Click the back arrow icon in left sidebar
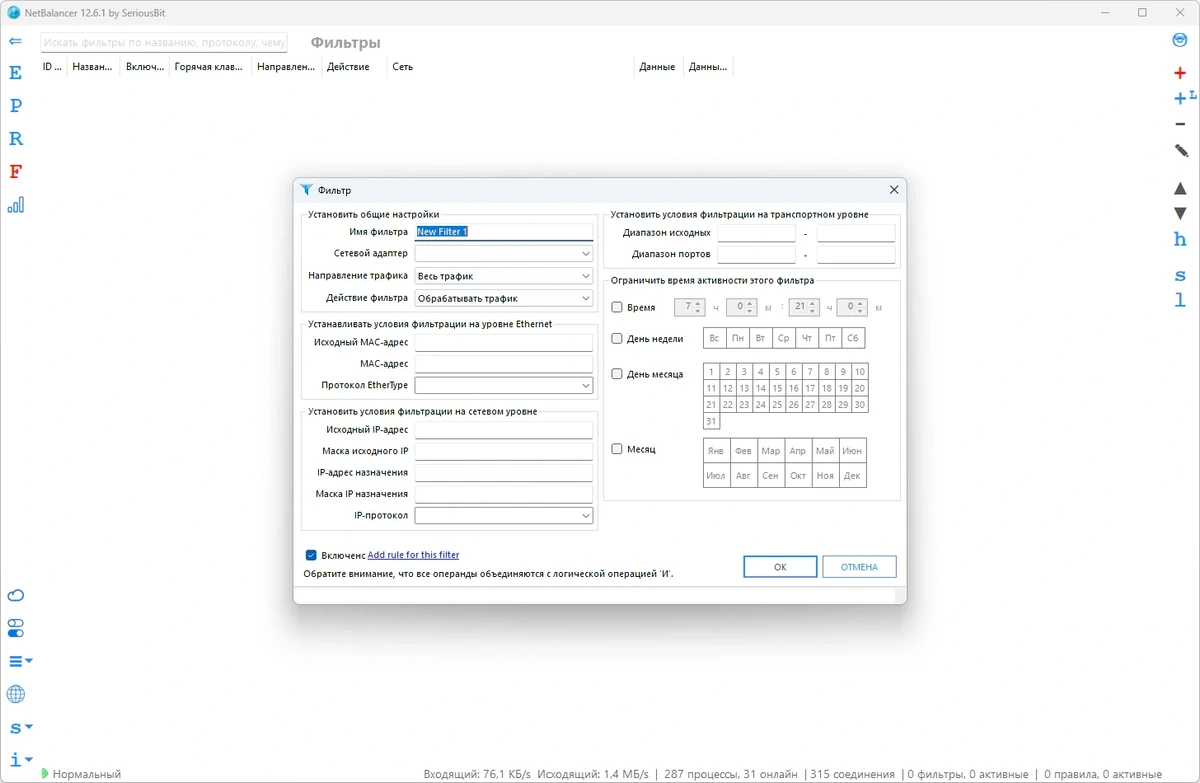Screen dimensions: 1200x783 coord(15,41)
